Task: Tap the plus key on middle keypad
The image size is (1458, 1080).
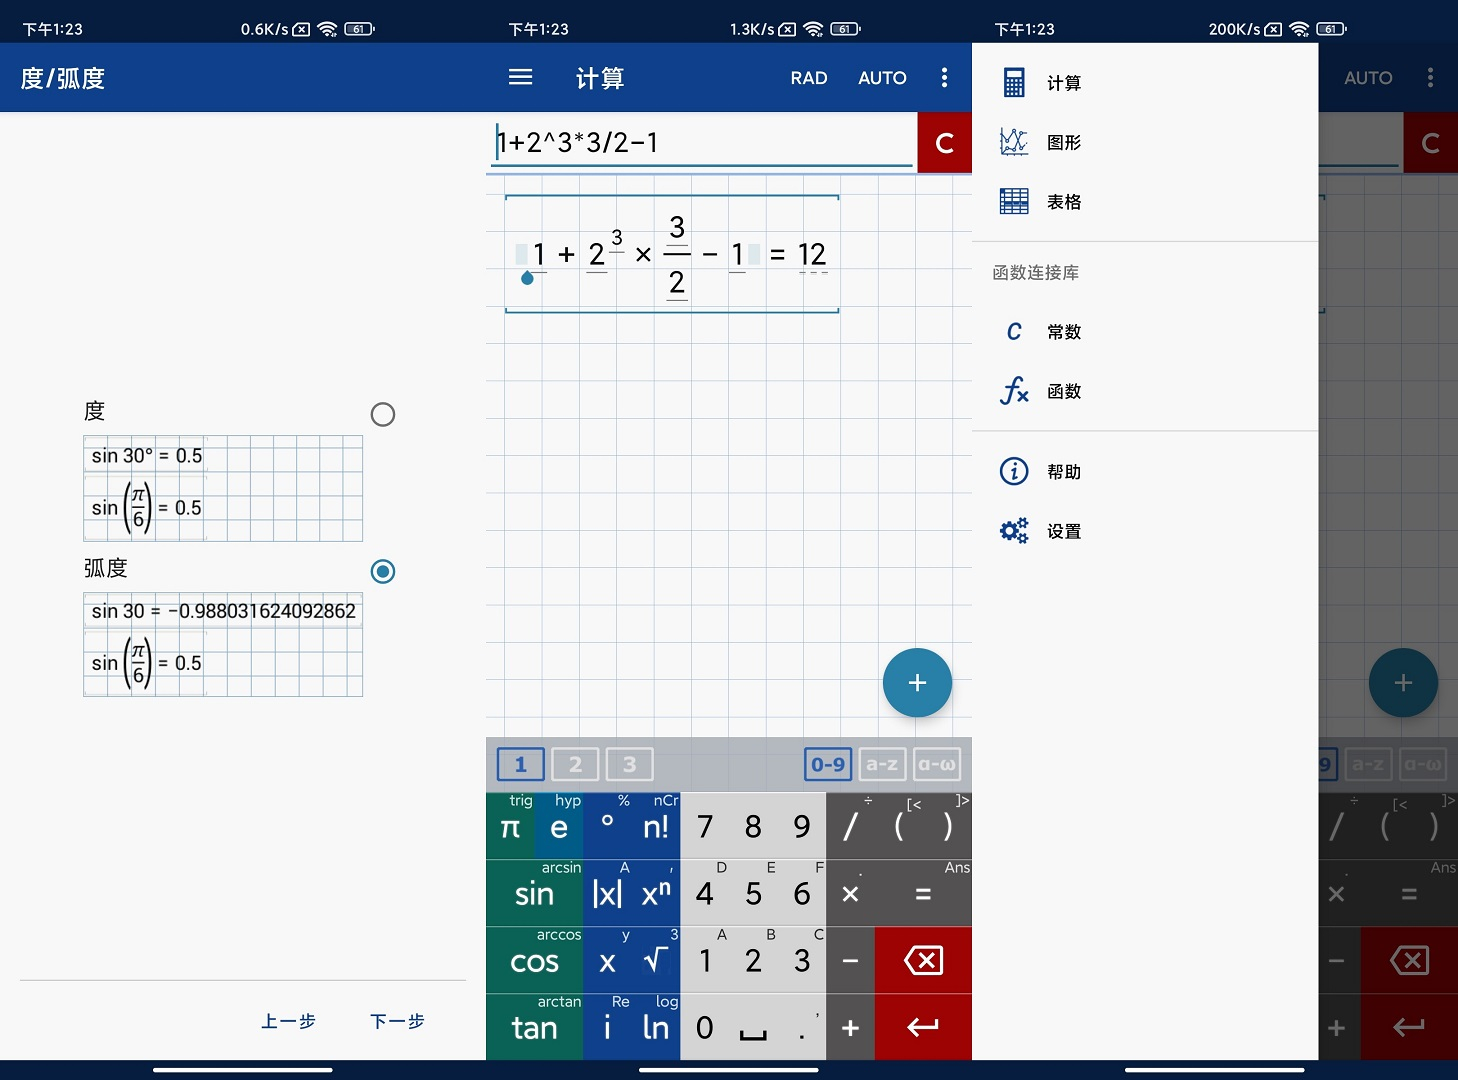Action: click(x=850, y=1027)
